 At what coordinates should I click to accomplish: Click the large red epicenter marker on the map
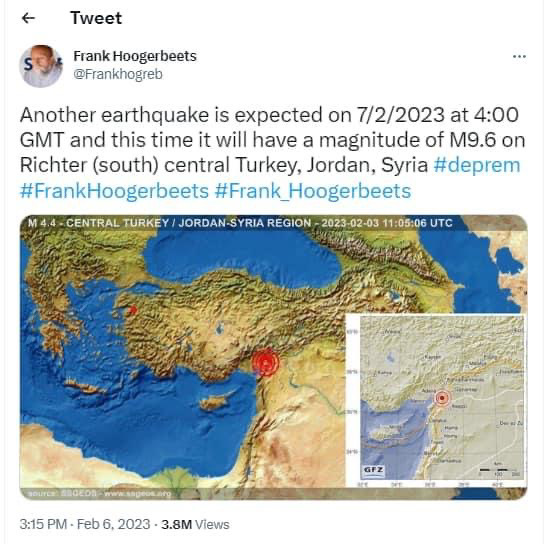coord(265,363)
